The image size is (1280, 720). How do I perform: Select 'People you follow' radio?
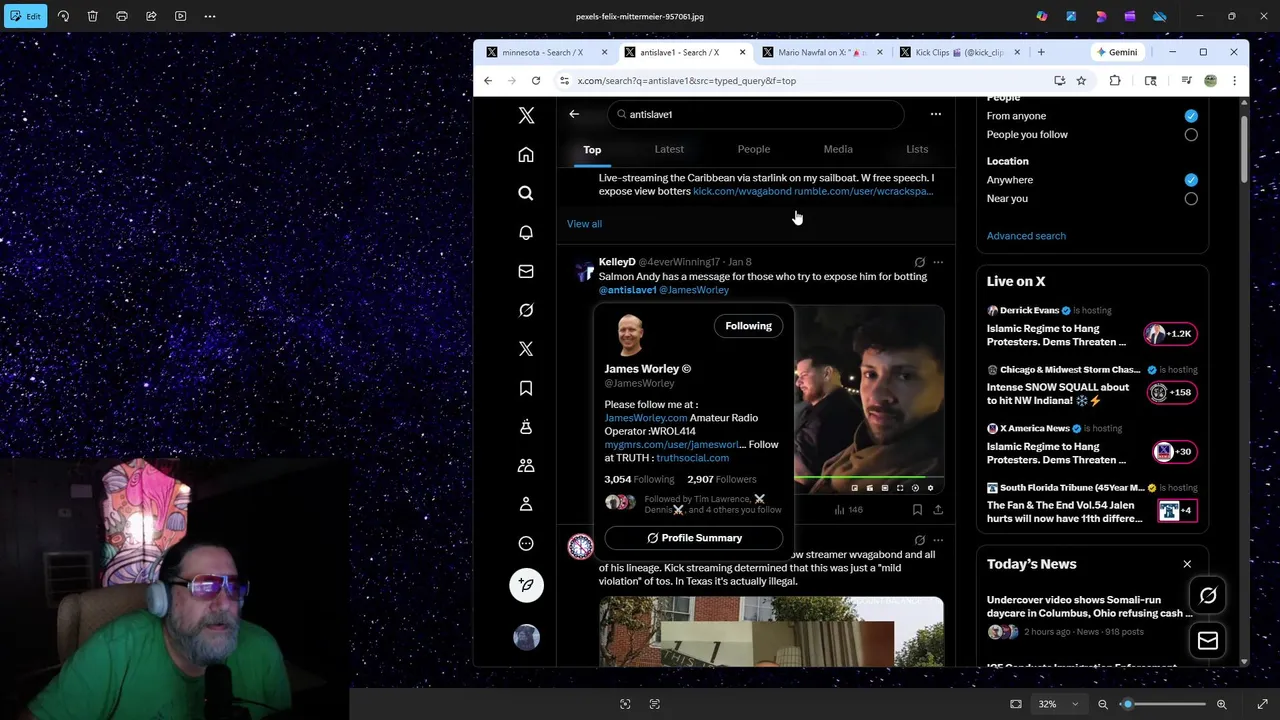[x=1191, y=135]
